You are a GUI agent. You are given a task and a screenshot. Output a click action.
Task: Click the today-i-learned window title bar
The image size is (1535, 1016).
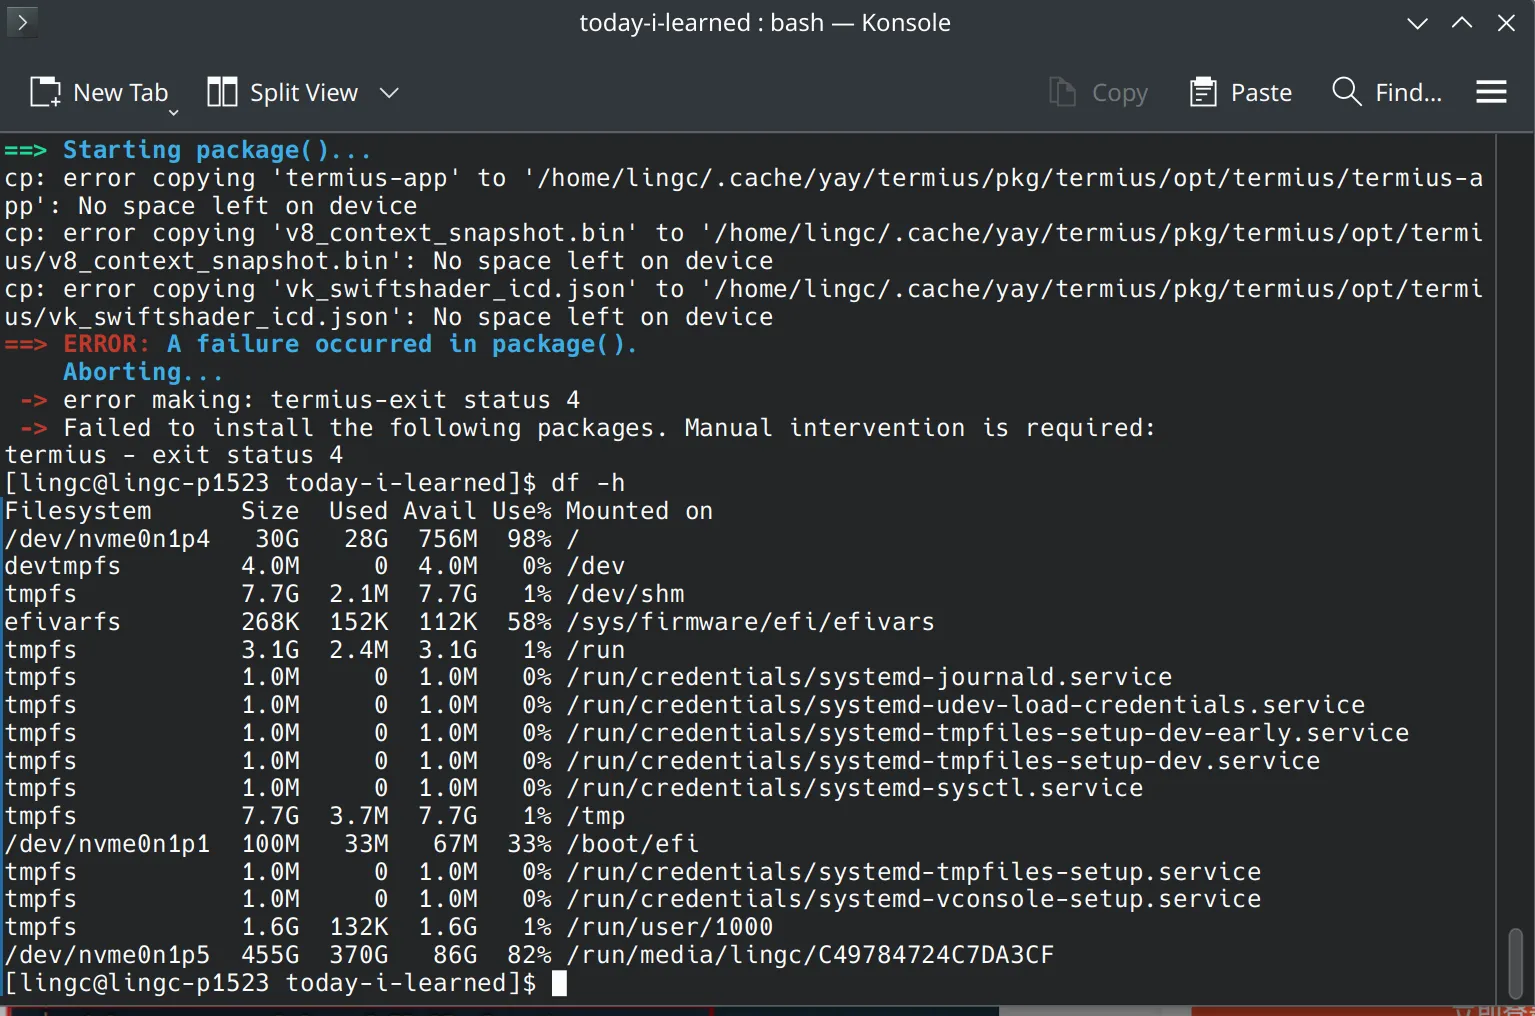765,23
